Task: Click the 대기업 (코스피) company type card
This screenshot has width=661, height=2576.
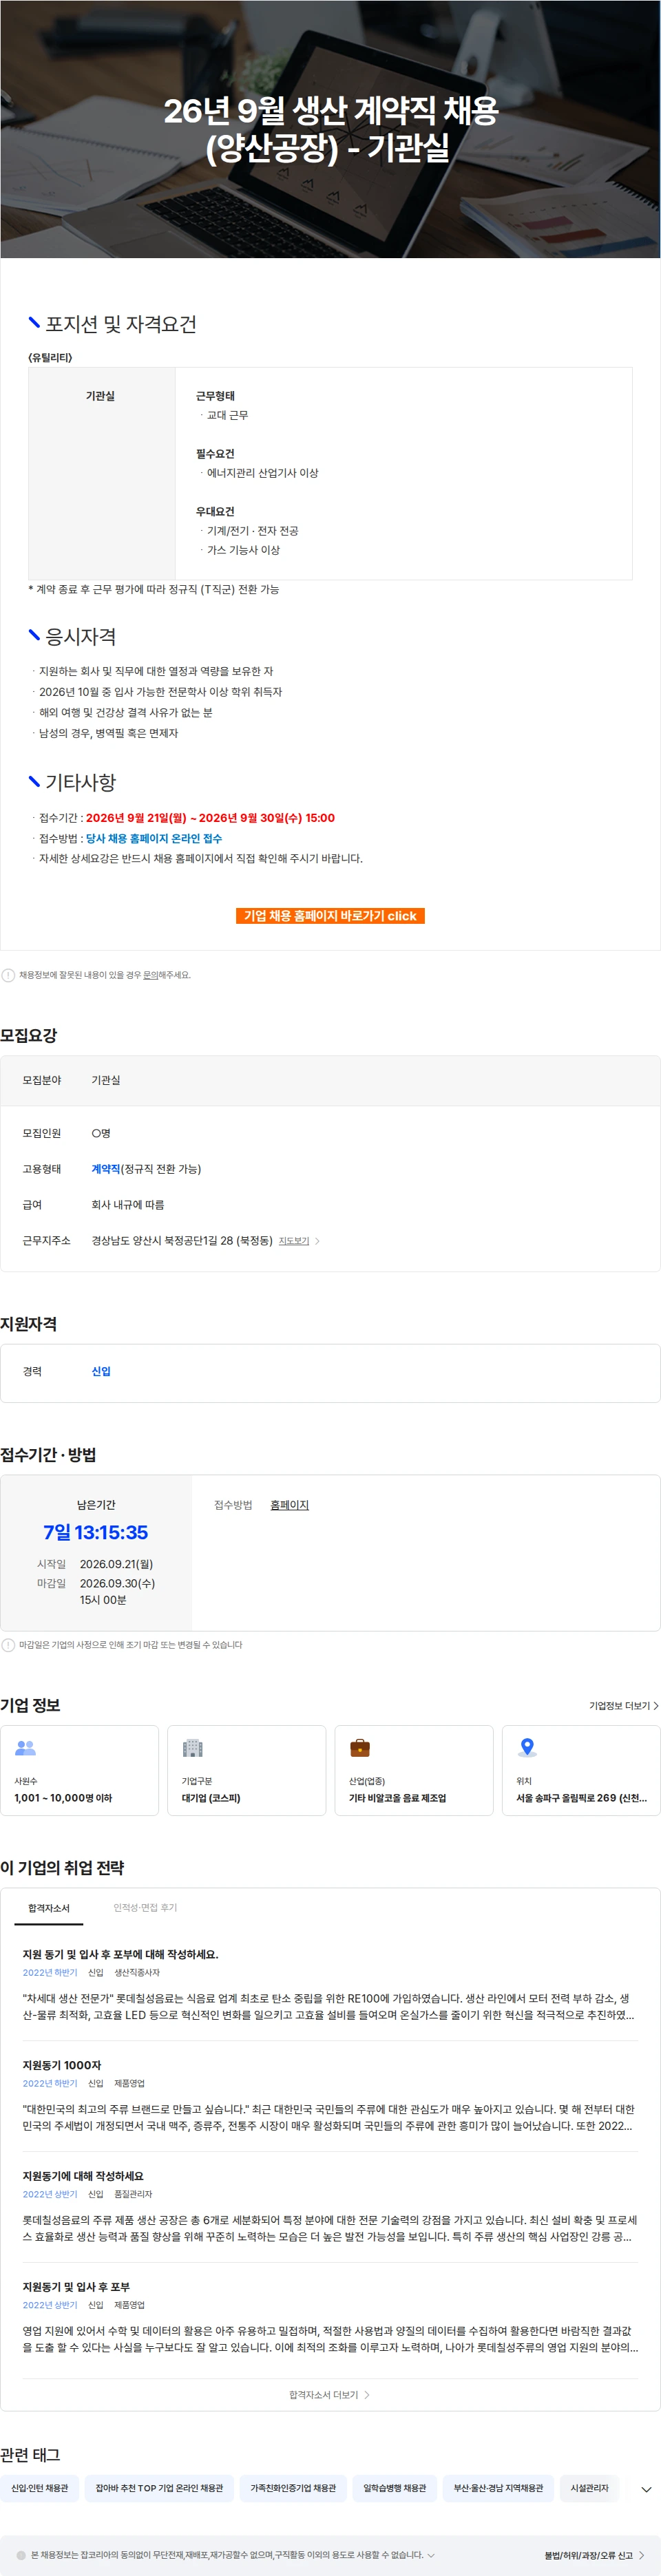Action: coord(247,1770)
